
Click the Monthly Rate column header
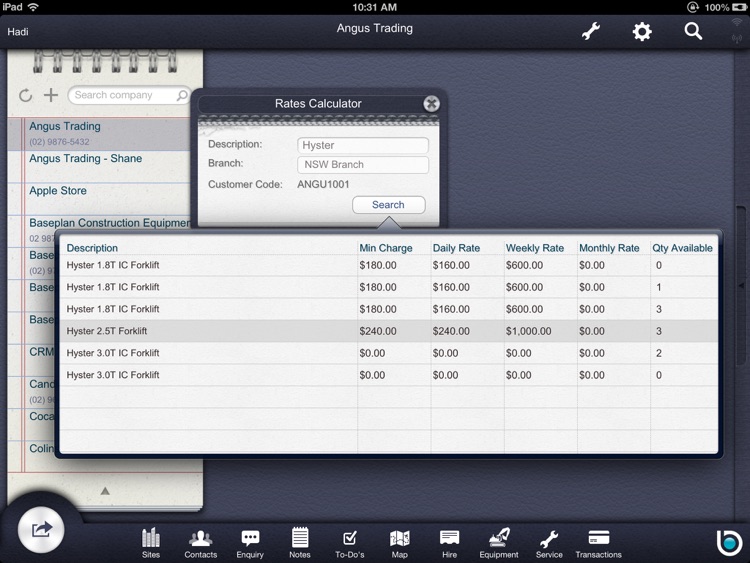[x=609, y=248]
